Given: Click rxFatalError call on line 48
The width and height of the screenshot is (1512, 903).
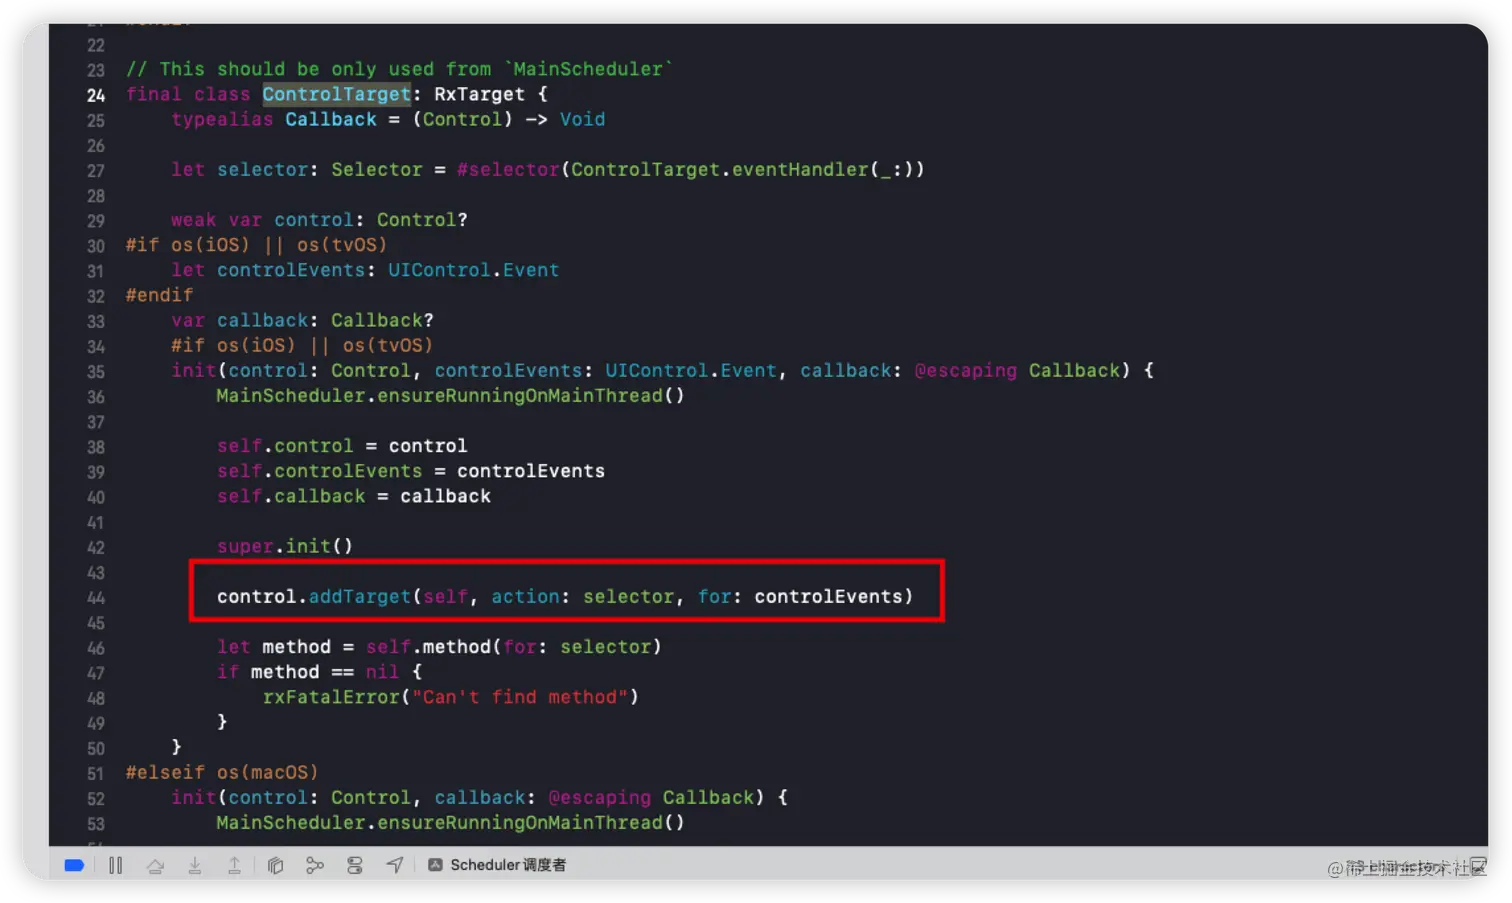Looking at the screenshot, I should [331, 697].
